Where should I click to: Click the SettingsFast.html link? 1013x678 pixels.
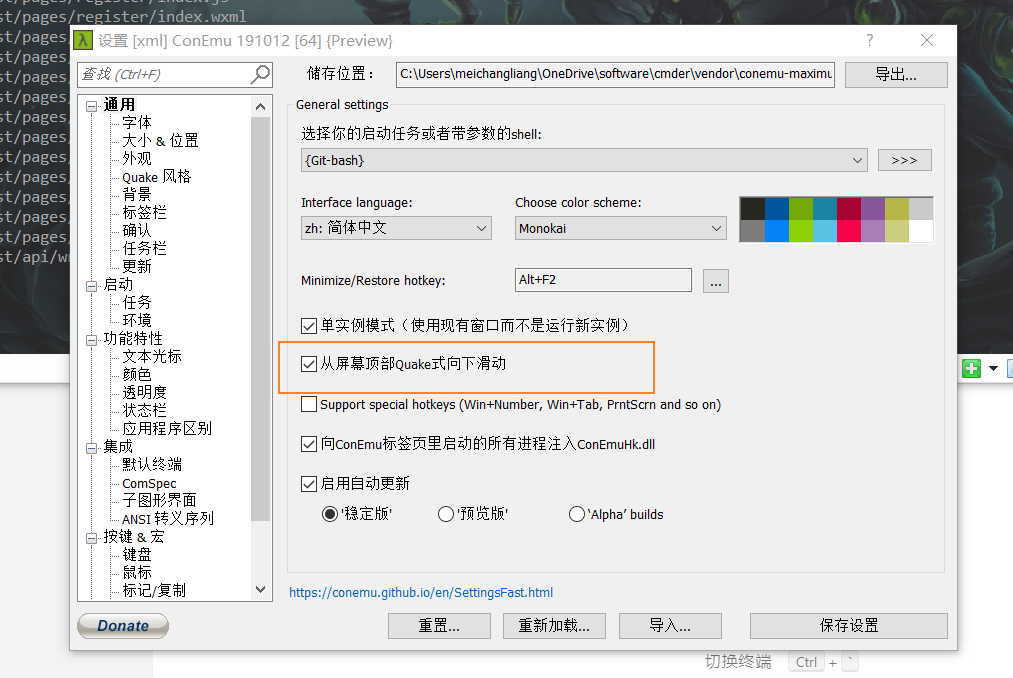point(420,592)
